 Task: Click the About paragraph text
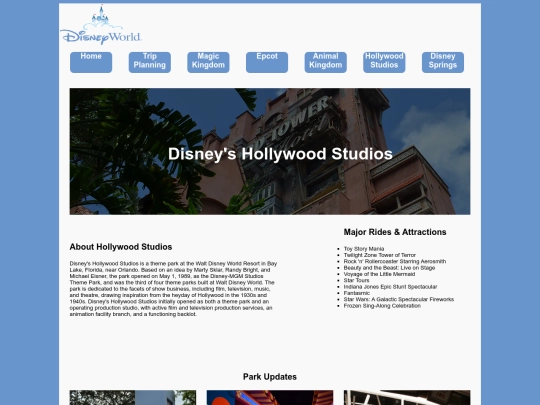click(173, 289)
